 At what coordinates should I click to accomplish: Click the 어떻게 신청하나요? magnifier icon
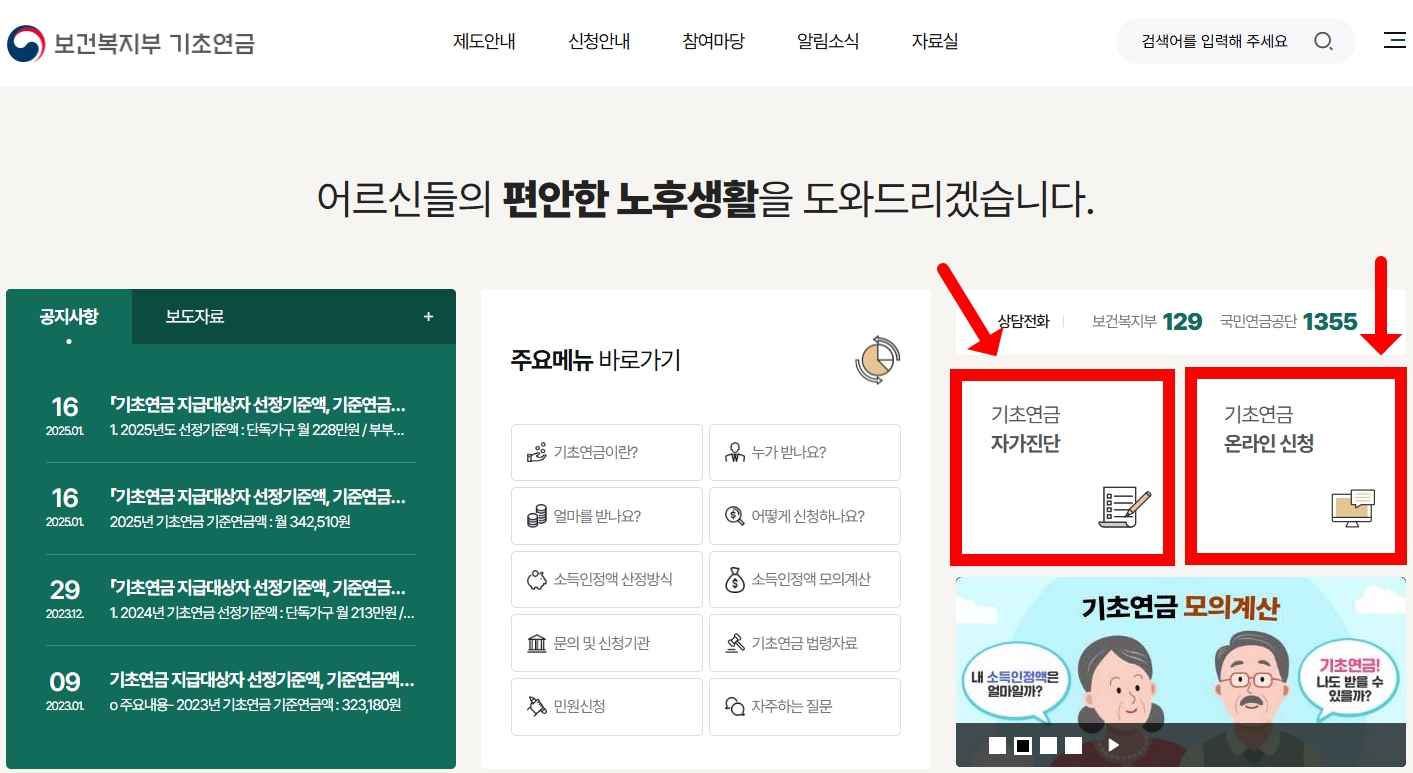click(x=735, y=516)
